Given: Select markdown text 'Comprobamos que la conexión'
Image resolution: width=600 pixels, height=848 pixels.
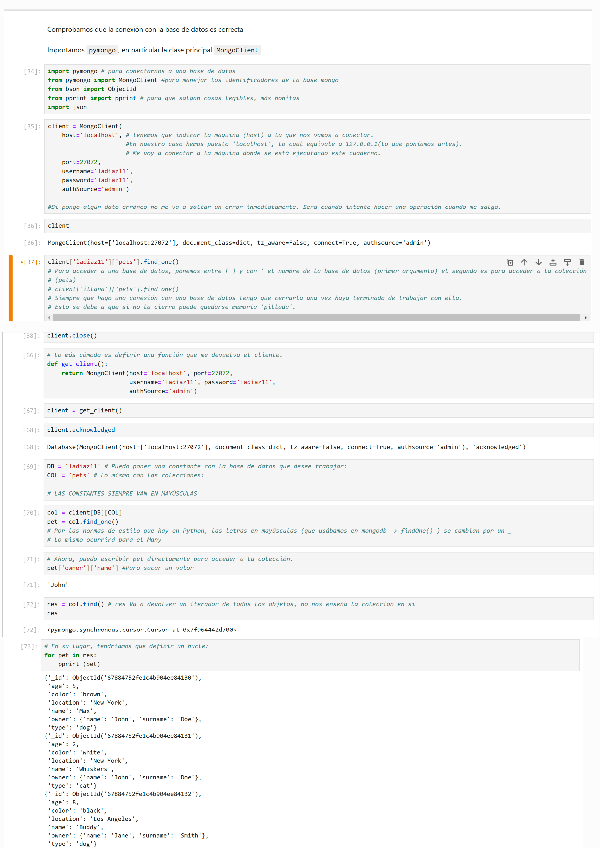Looking at the screenshot, I should click(x=150, y=31).
